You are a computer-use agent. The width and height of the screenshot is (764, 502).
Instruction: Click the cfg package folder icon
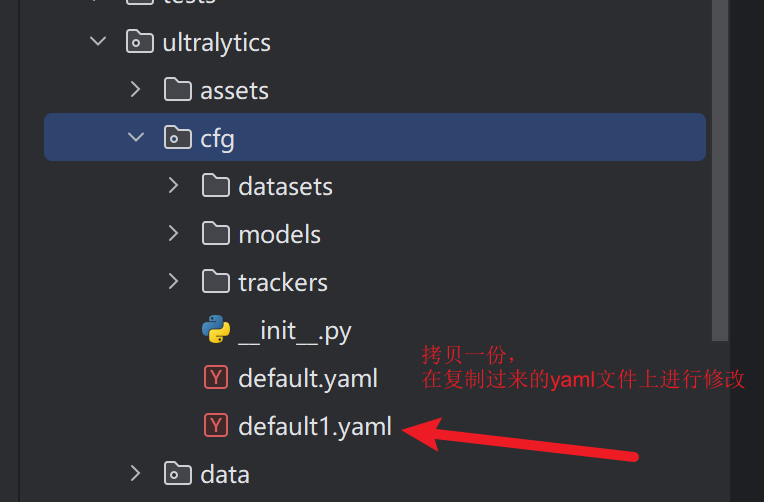tap(178, 137)
